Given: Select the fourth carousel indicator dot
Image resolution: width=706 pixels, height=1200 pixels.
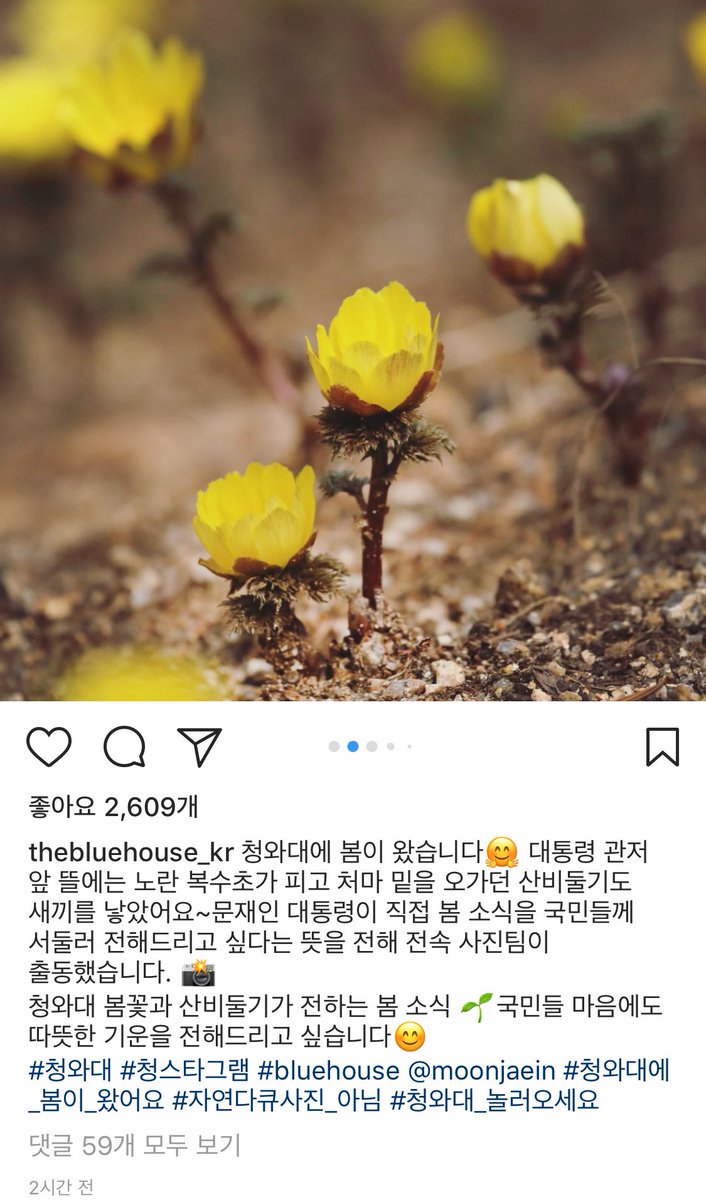Looking at the screenshot, I should click(391, 746).
